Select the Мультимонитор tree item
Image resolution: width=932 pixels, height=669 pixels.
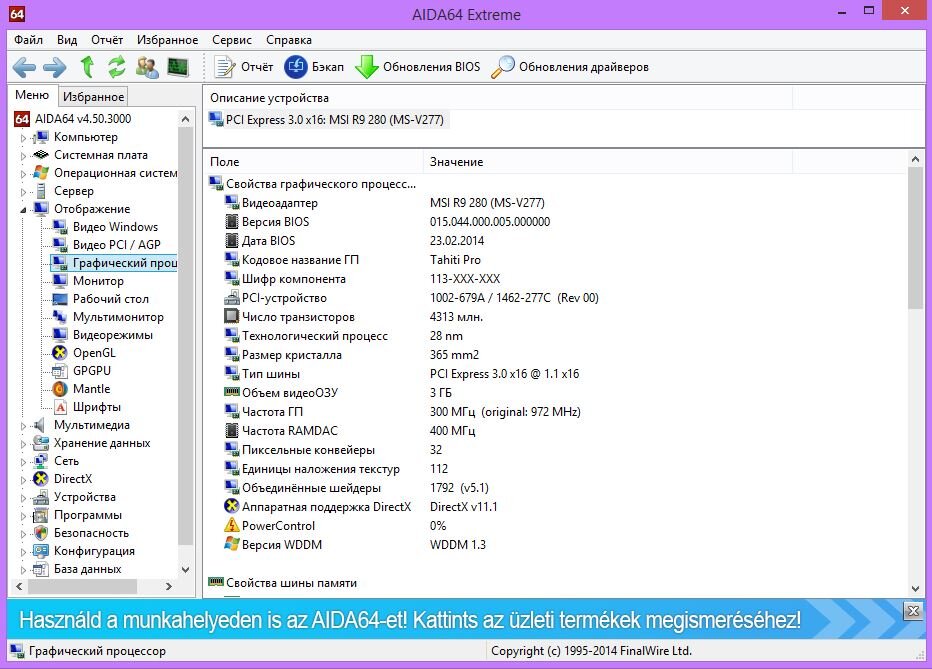pos(118,317)
